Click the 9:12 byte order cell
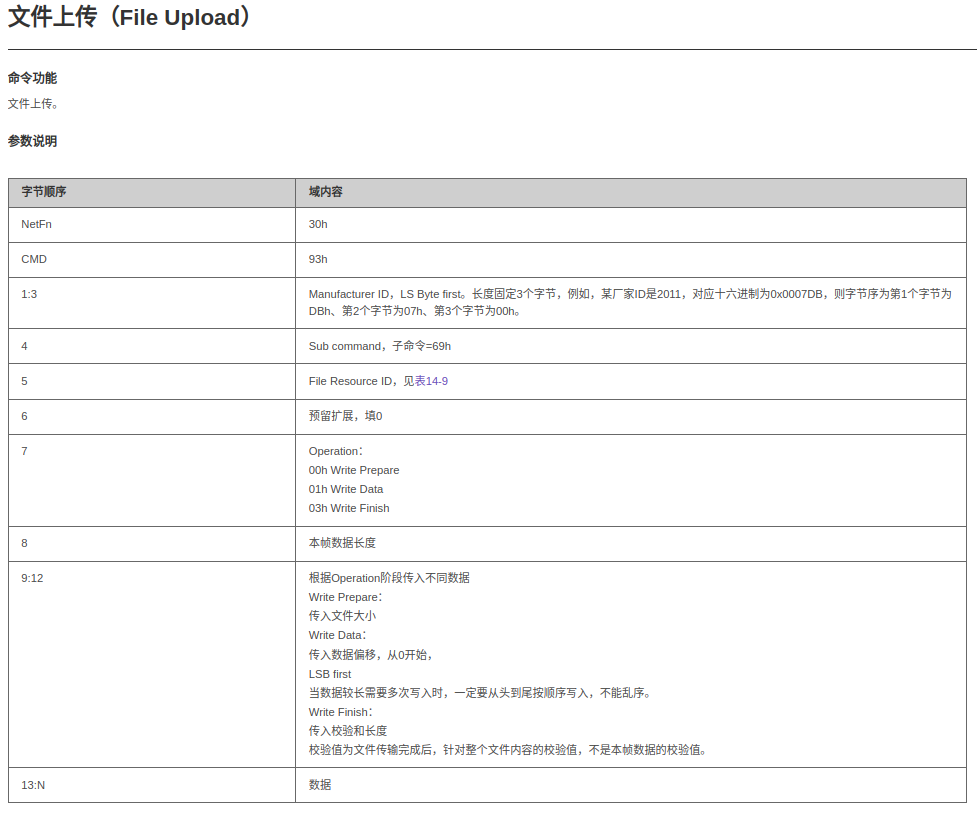The width and height of the screenshot is (977, 817). [32, 578]
